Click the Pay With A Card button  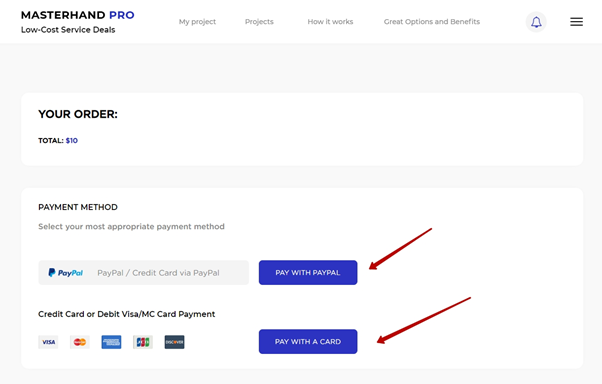(308, 341)
